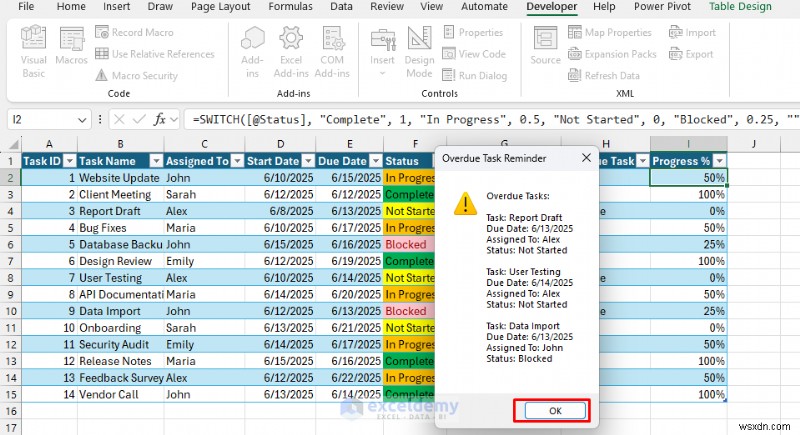Open Start Date filter dropdown
The height and width of the screenshot is (435, 800).
click(308, 161)
